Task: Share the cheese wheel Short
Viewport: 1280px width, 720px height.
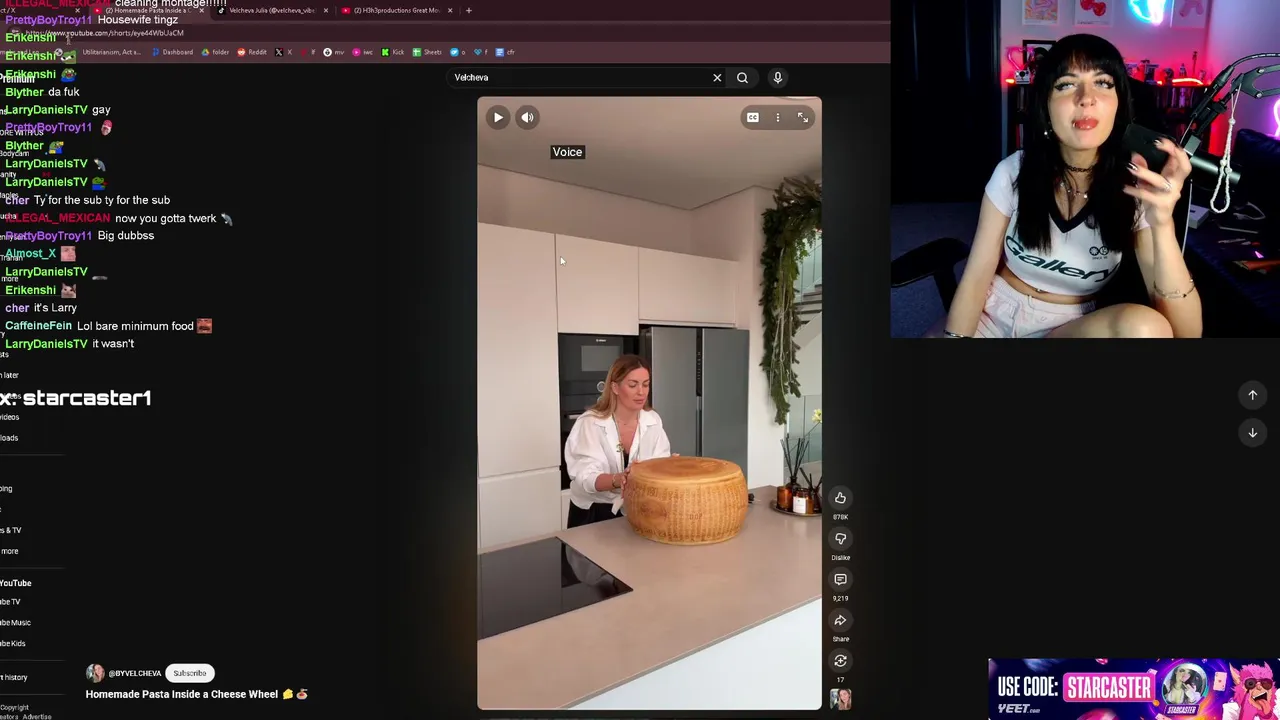Action: pyautogui.click(x=840, y=620)
